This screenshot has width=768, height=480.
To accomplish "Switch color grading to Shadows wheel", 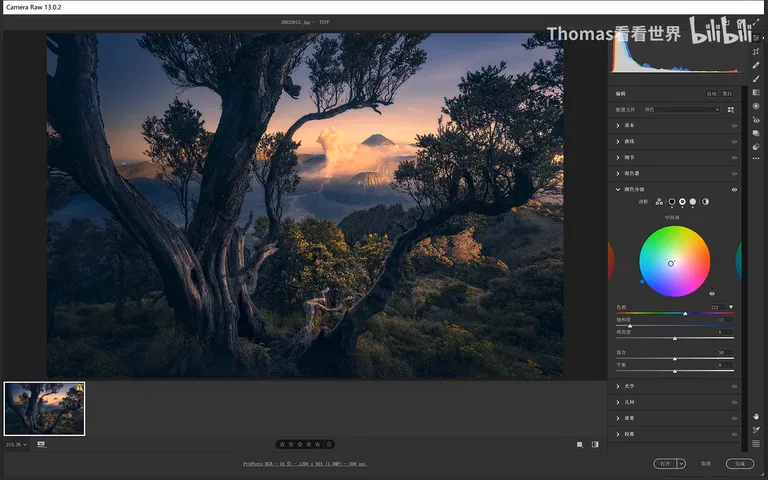I will 672,202.
